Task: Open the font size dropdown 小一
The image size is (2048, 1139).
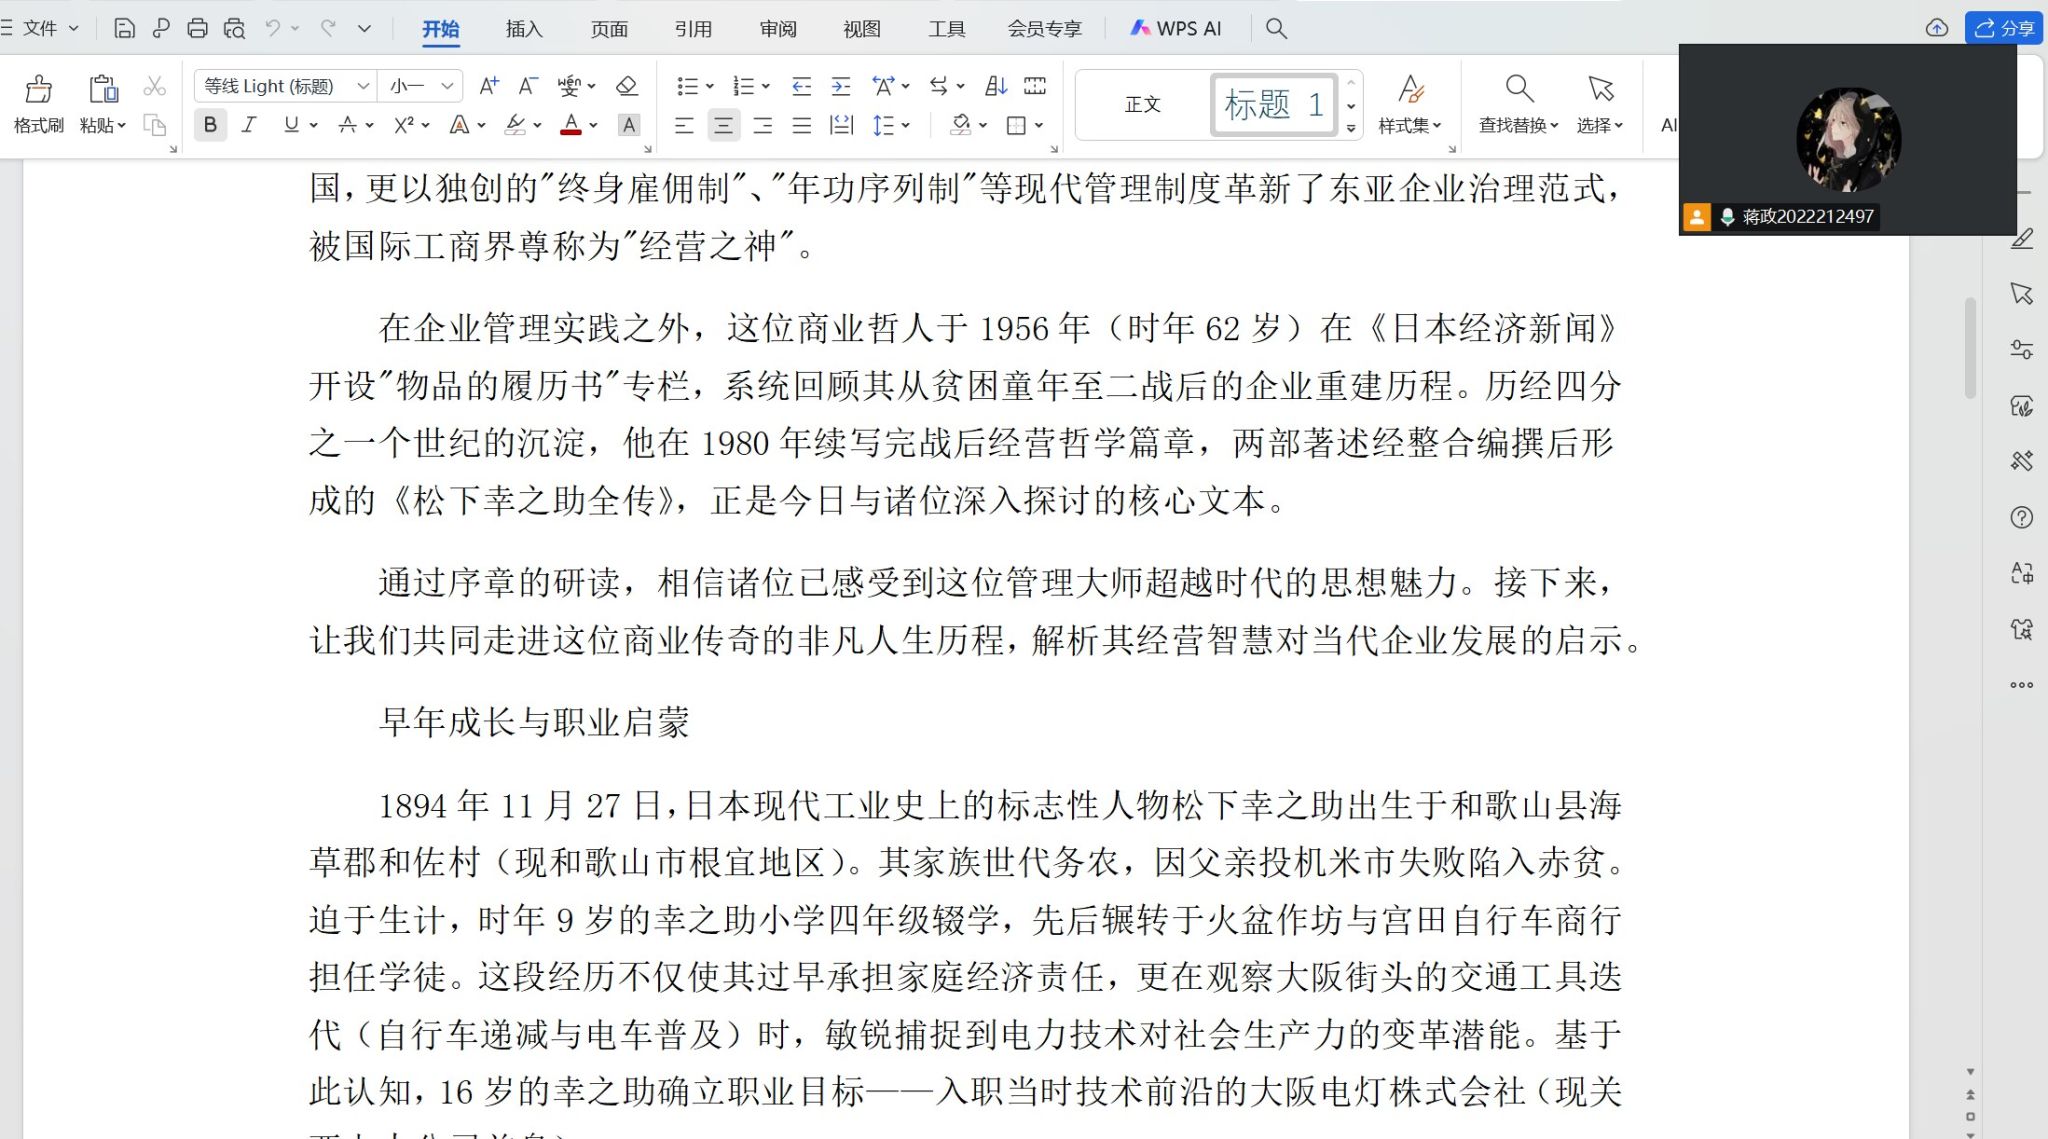Action: 447,86
